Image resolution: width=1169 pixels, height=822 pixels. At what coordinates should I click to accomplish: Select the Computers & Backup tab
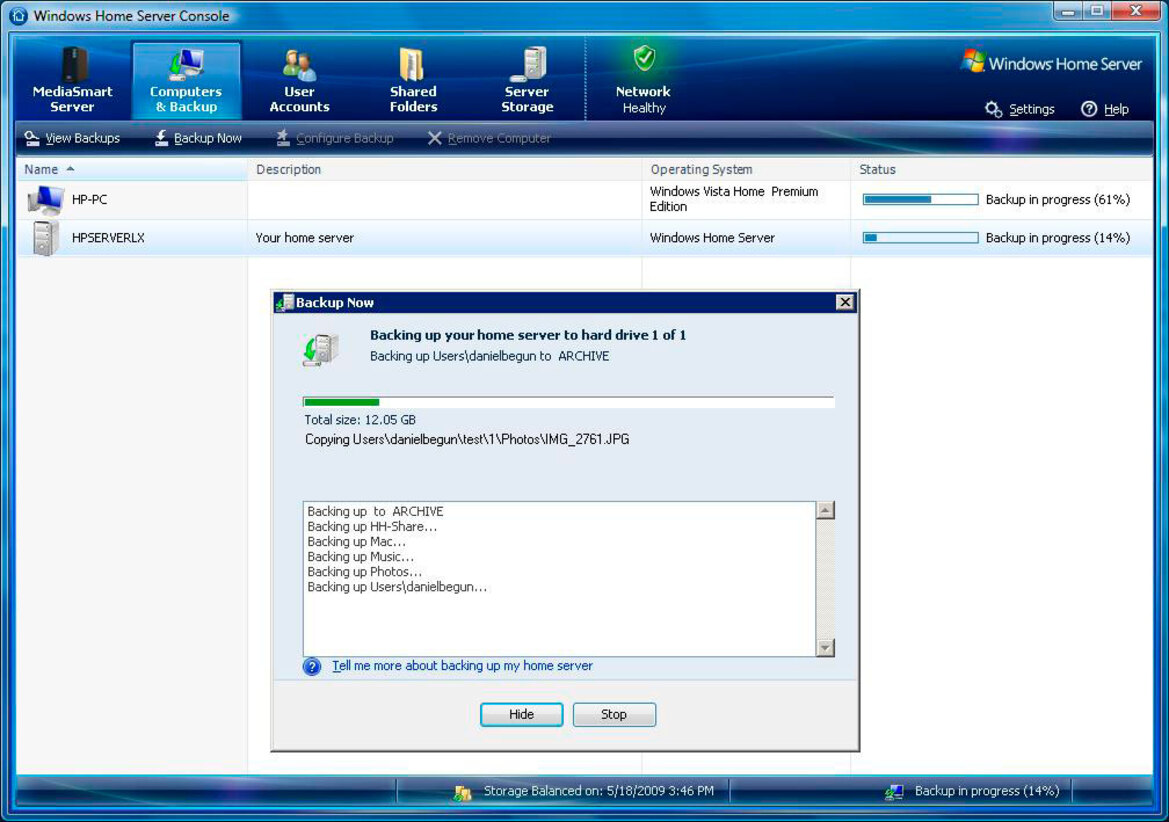[186, 80]
